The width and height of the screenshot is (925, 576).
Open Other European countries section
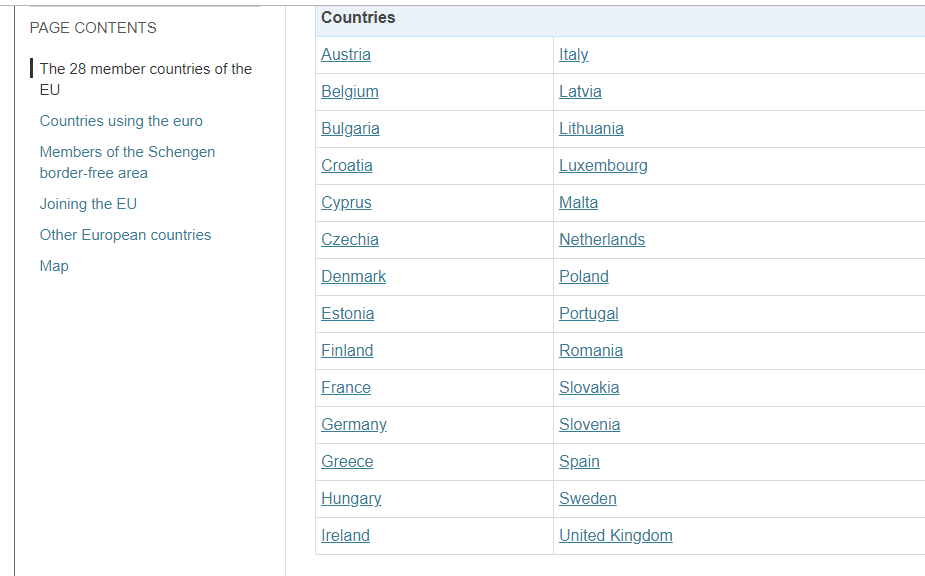[x=125, y=235]
